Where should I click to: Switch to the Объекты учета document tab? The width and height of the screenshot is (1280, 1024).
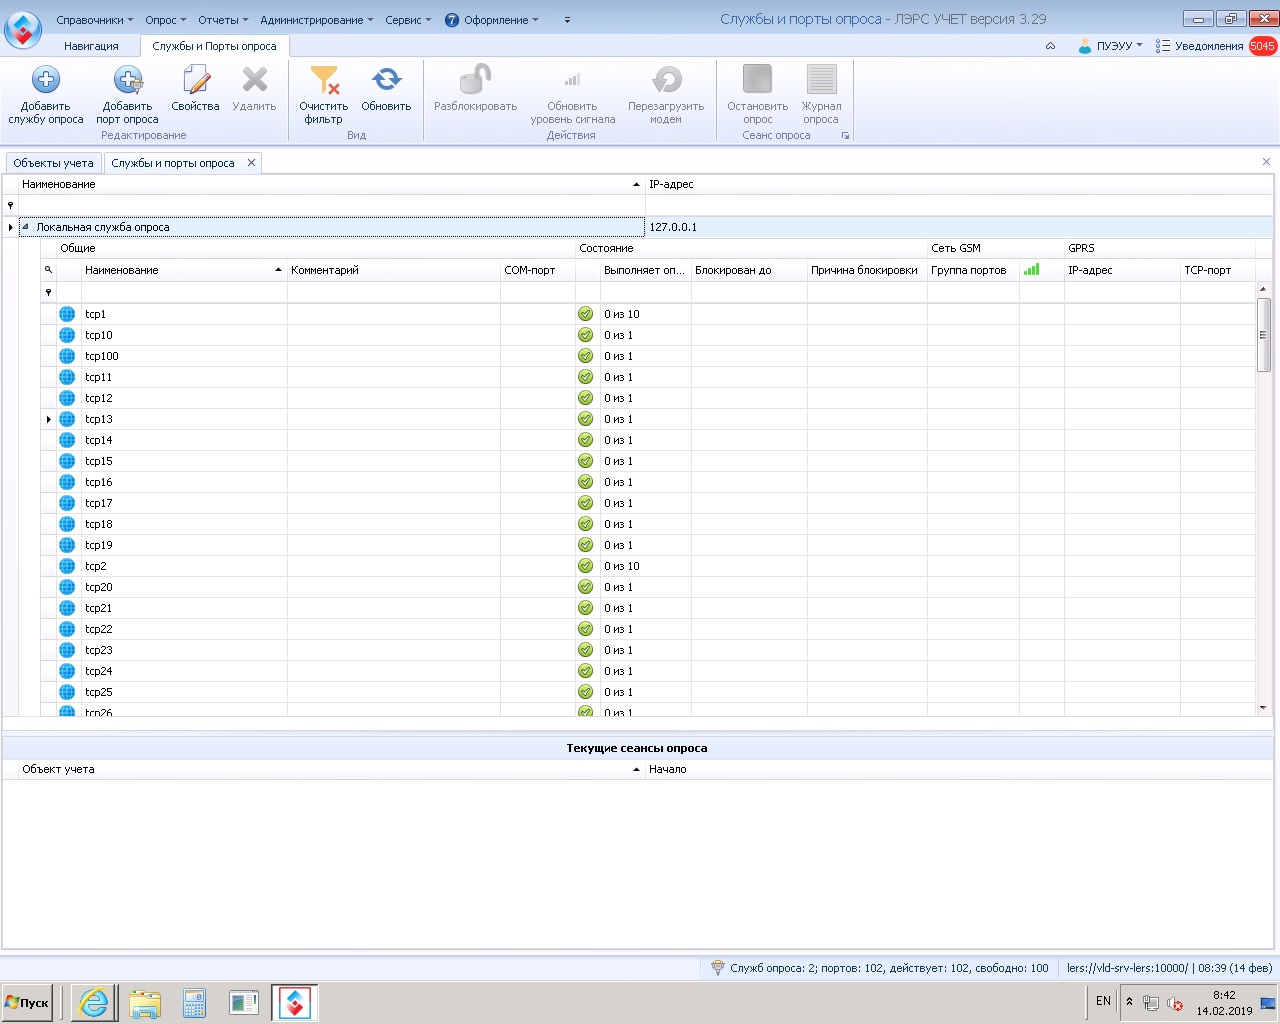tap(54, 163)
